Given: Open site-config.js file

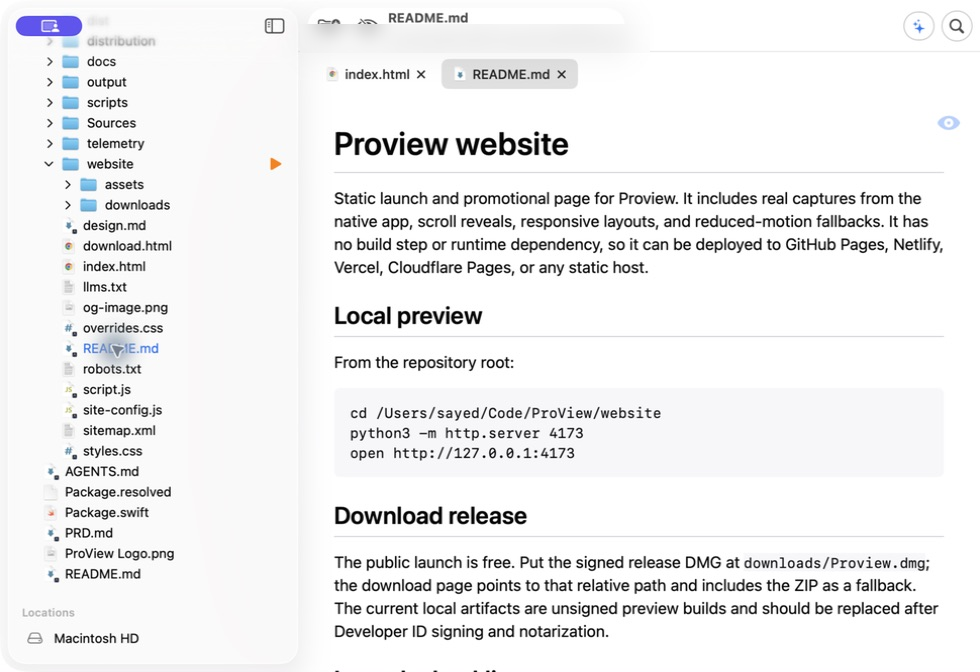Looking at the screenshot, I should [x=122, y=410].
